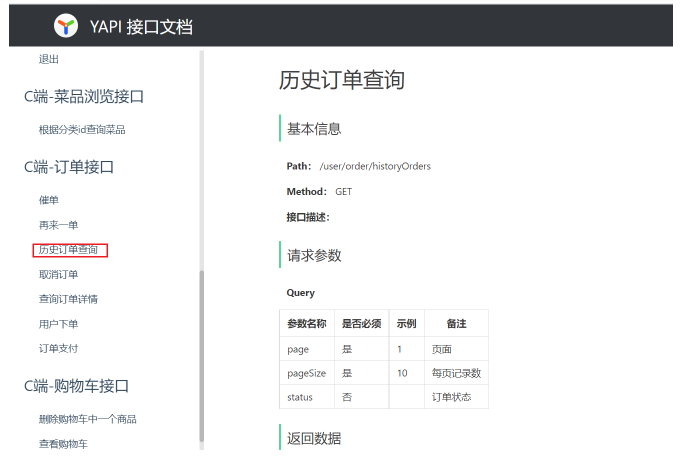Screen dimensions: 681x459
Task: Click the 参数名称 column header
Action: tap(307, 324)
